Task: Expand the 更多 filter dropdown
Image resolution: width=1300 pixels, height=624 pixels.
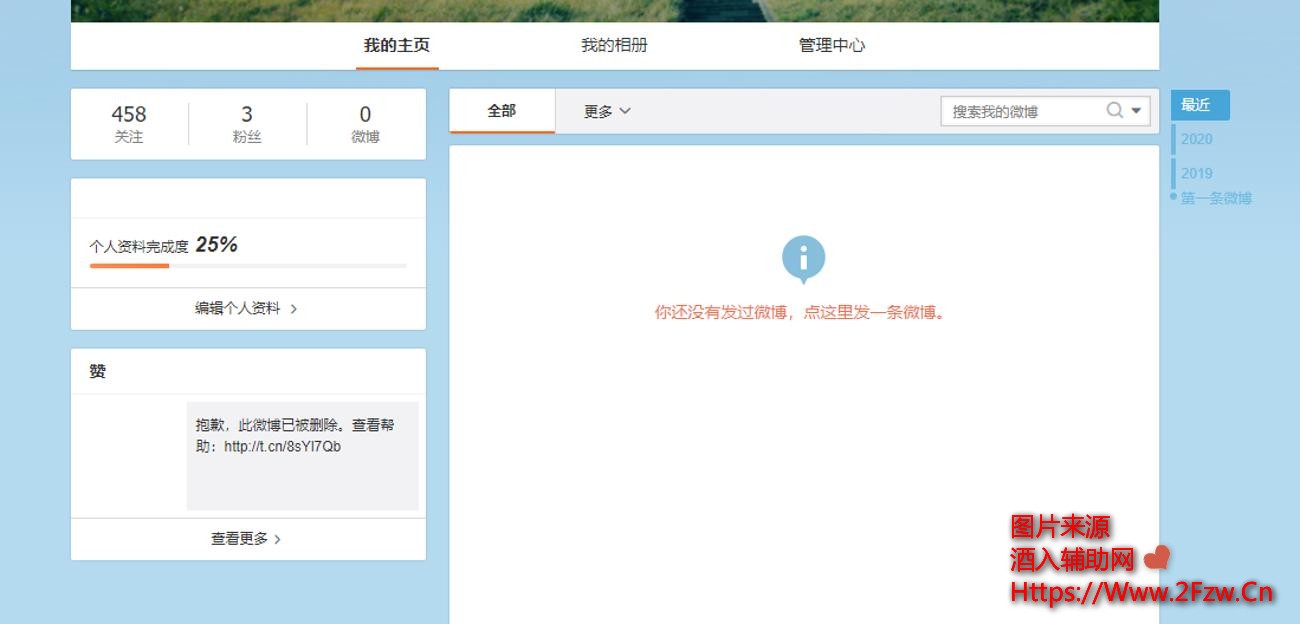Action: click(607, 111)
